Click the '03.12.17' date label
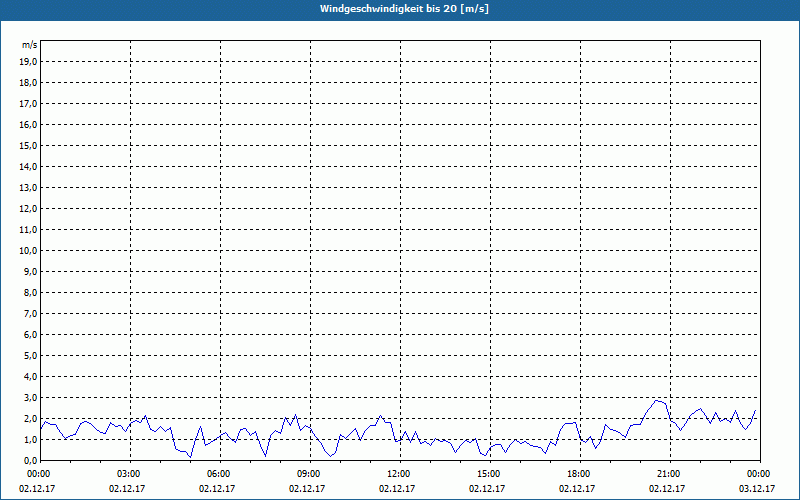This screenshot has width=800, height=500. tap(757, 488)
